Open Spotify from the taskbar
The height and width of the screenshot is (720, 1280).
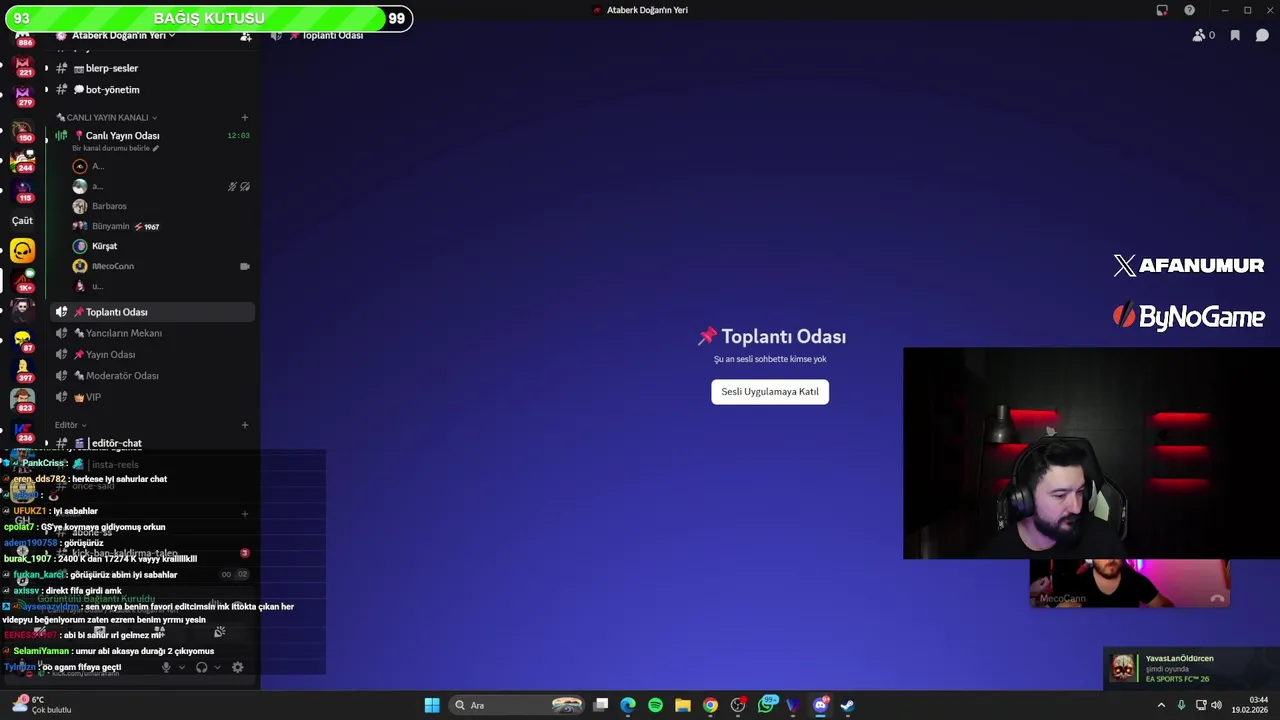[655, 705]
